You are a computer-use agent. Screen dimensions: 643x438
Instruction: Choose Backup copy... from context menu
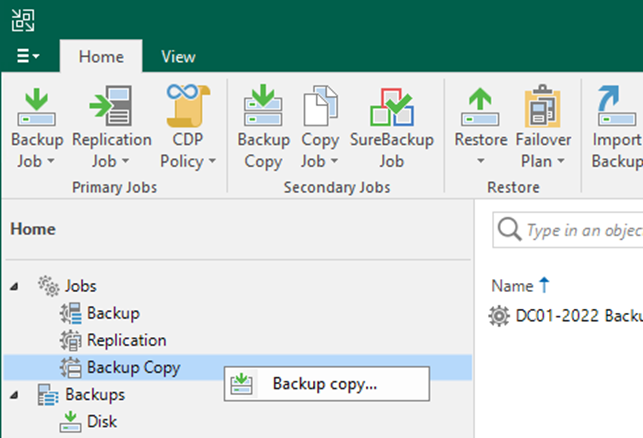(x=327, y=384)
